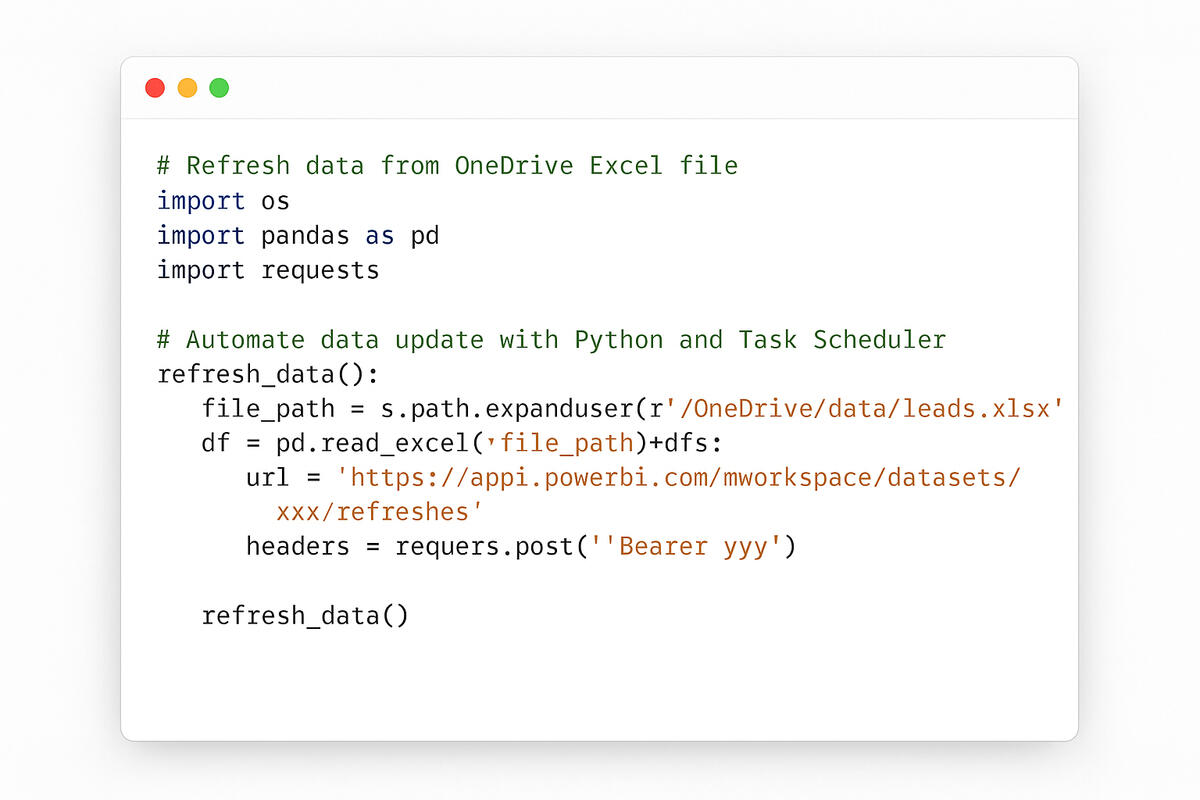The image size is (1200, 800).
Task: Click the 'headers' assignment line
Action: click(310, 546)
